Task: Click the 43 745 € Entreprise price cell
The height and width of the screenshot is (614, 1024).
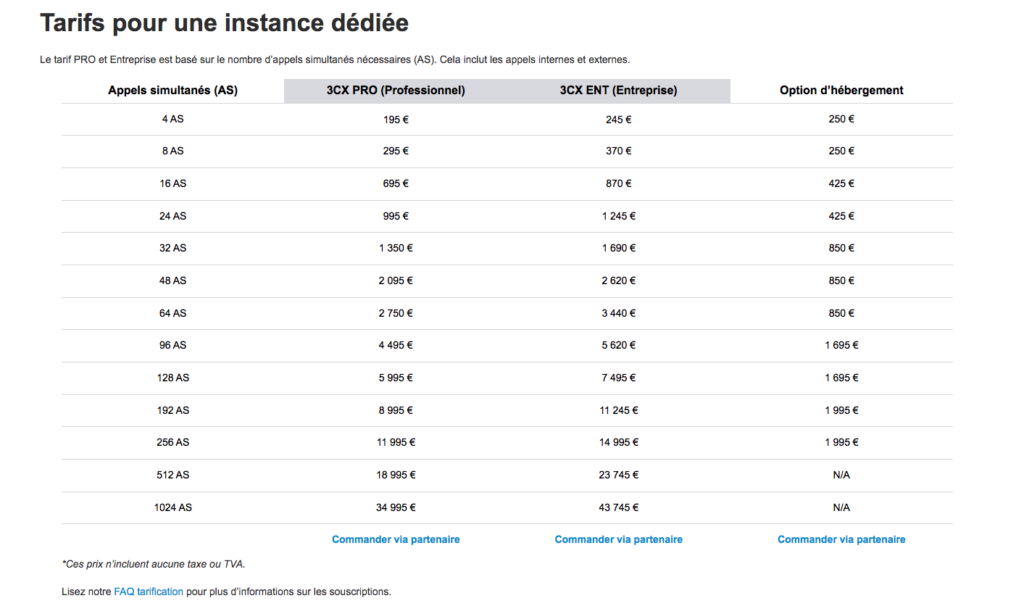Action: [618, 508]
